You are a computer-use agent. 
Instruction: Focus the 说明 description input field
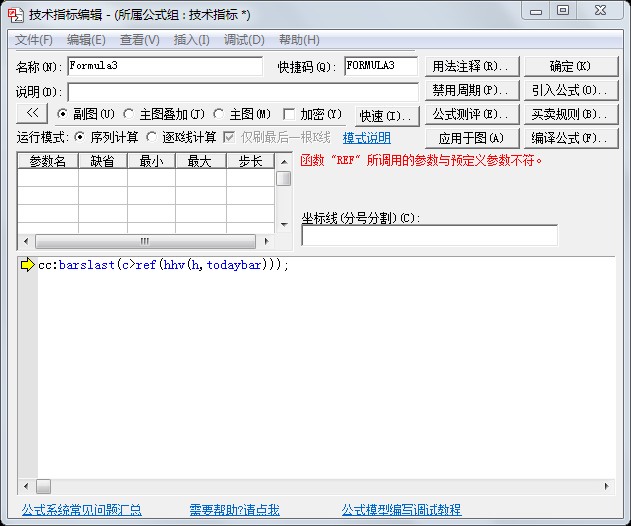[x=243, y=92]
